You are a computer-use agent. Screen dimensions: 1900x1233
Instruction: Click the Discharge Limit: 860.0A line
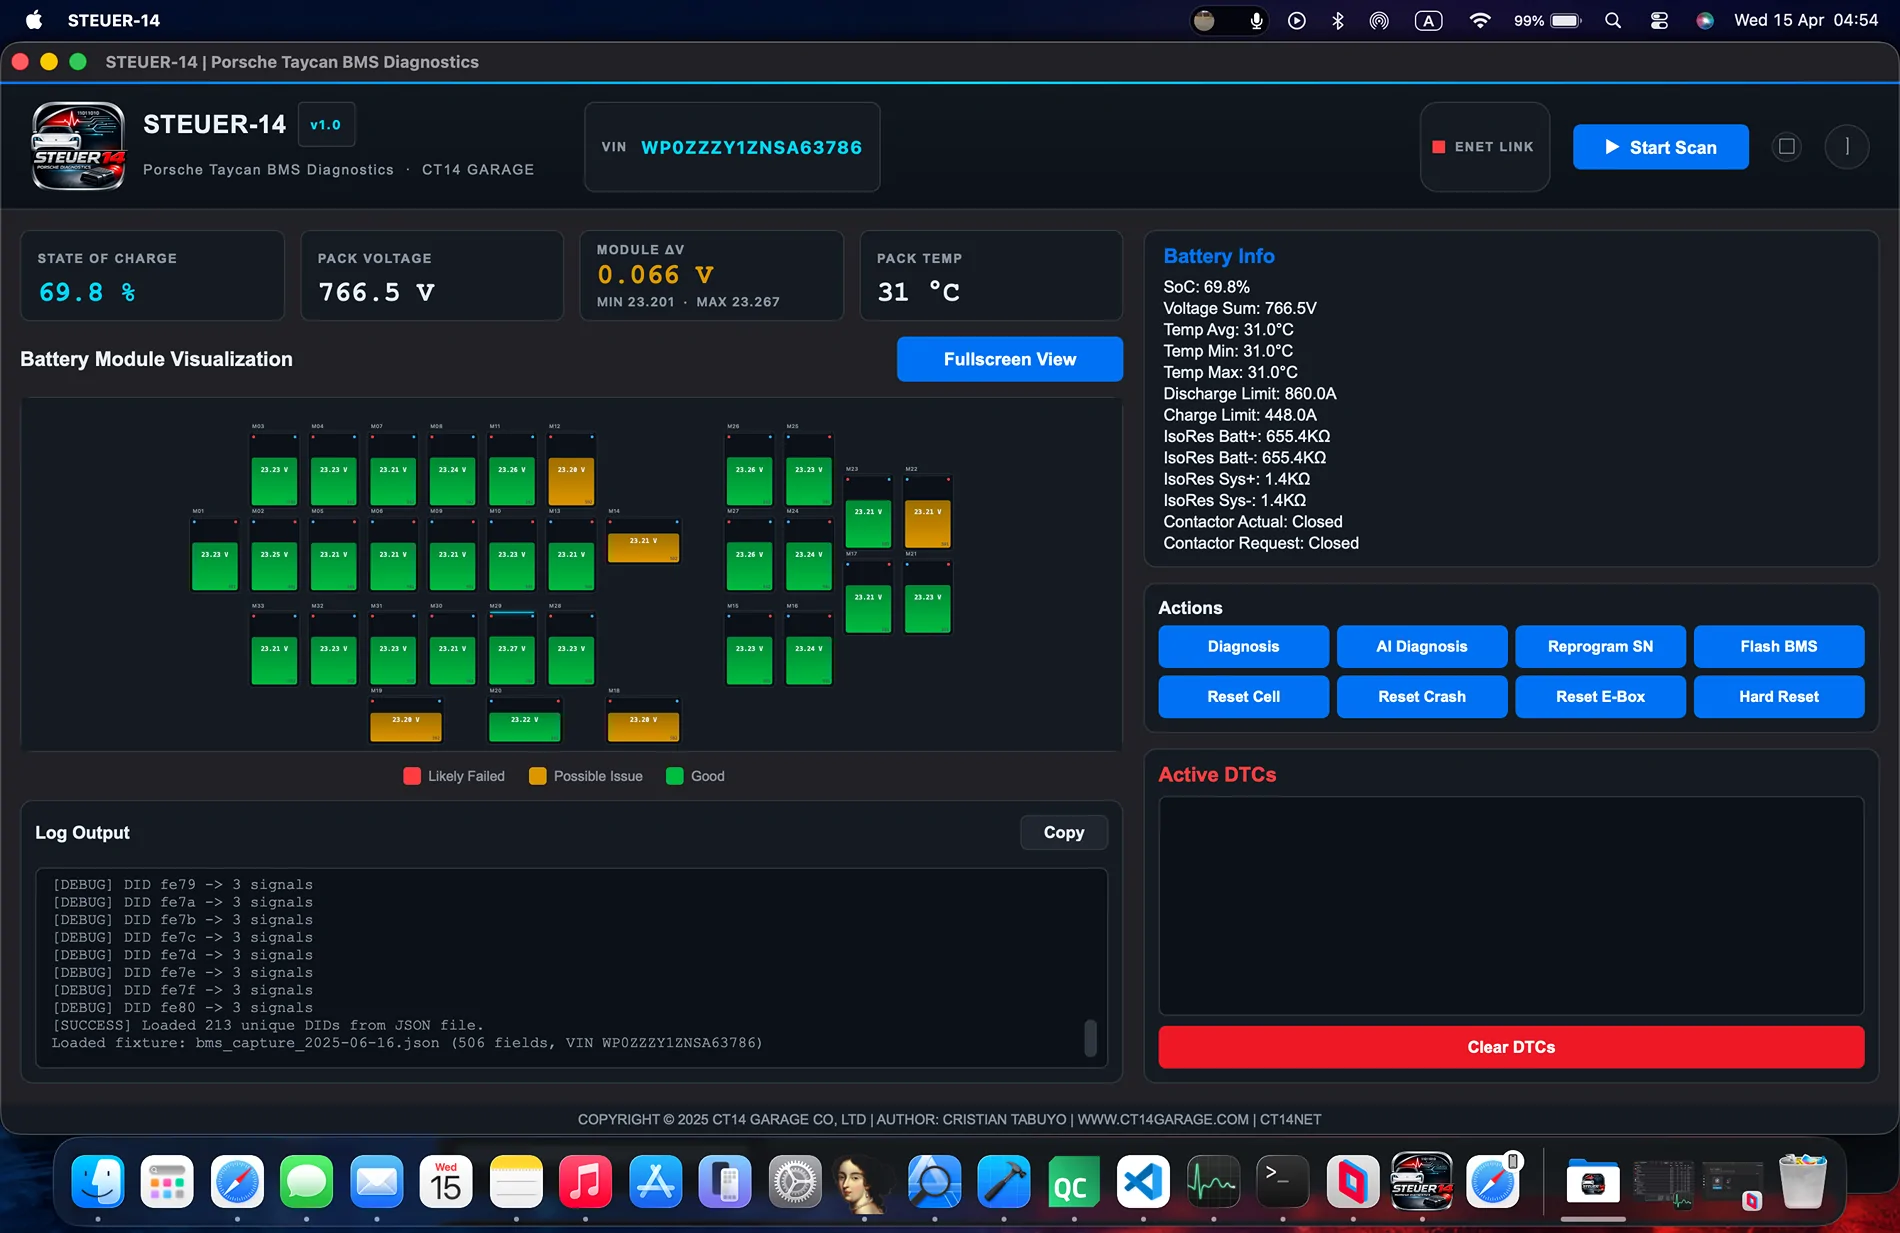click(x=1249, y=394)
